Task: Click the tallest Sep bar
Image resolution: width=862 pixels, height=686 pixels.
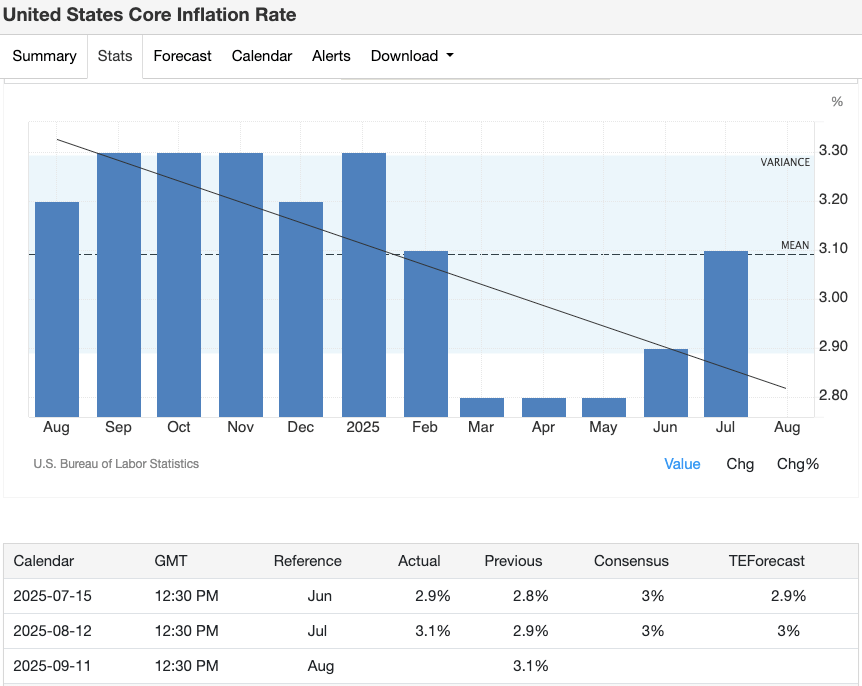Action: click(x=118, y=280)
